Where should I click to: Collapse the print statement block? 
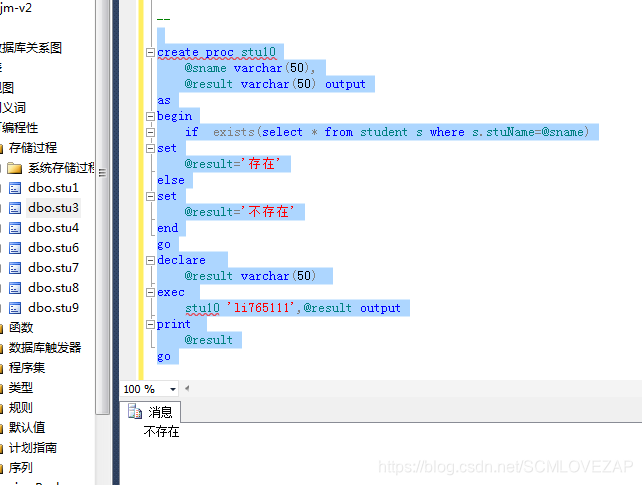150,325
